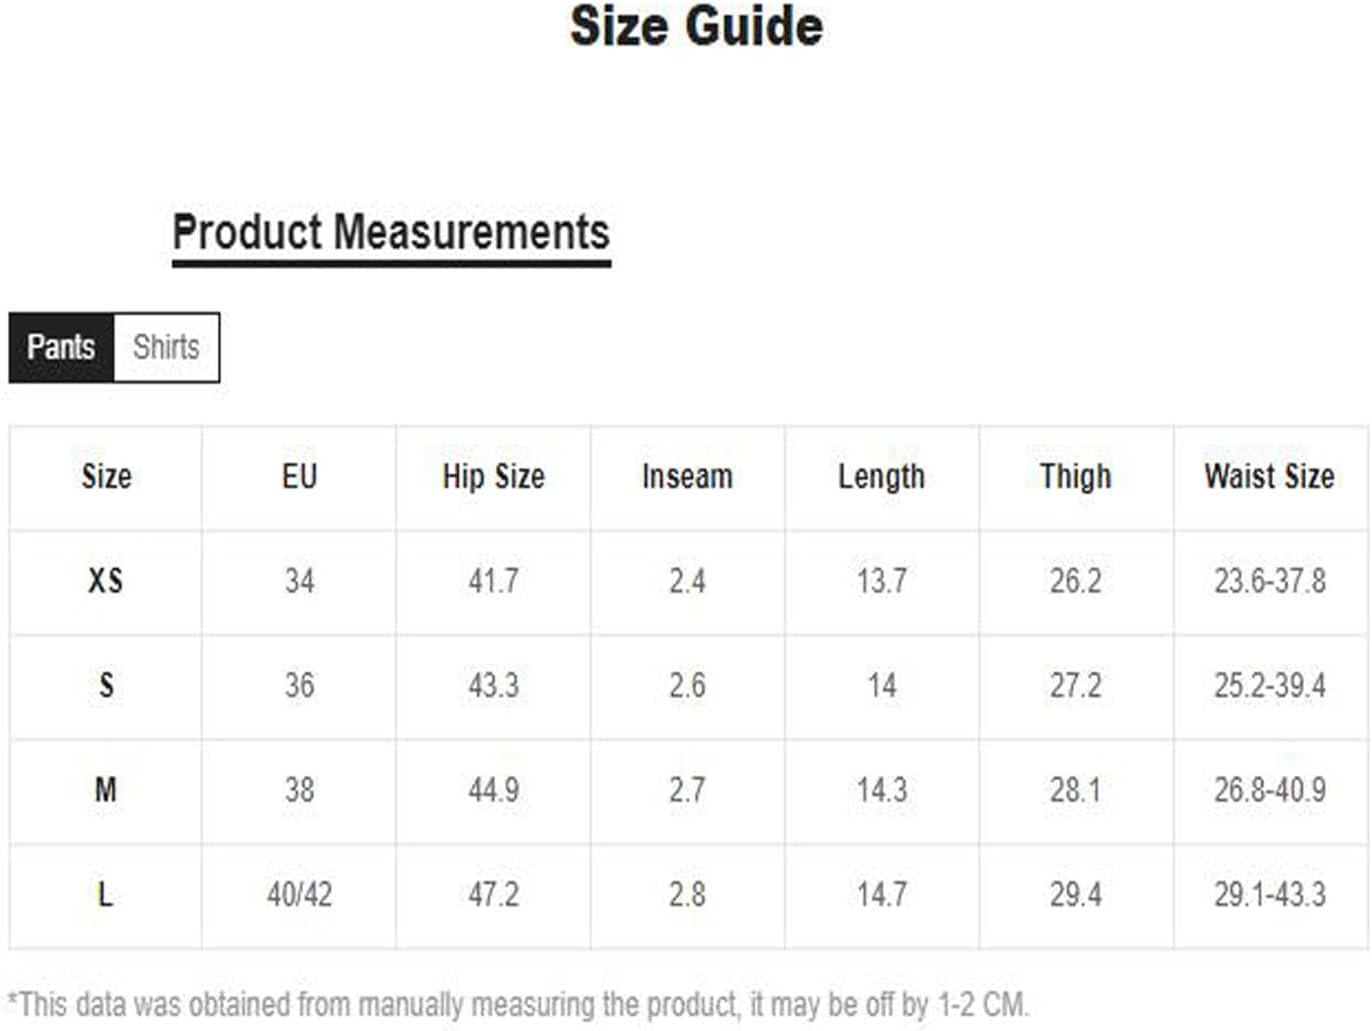
Task: Select the 23.6-37.8 waist size cell
Action: coord(1269,581)
